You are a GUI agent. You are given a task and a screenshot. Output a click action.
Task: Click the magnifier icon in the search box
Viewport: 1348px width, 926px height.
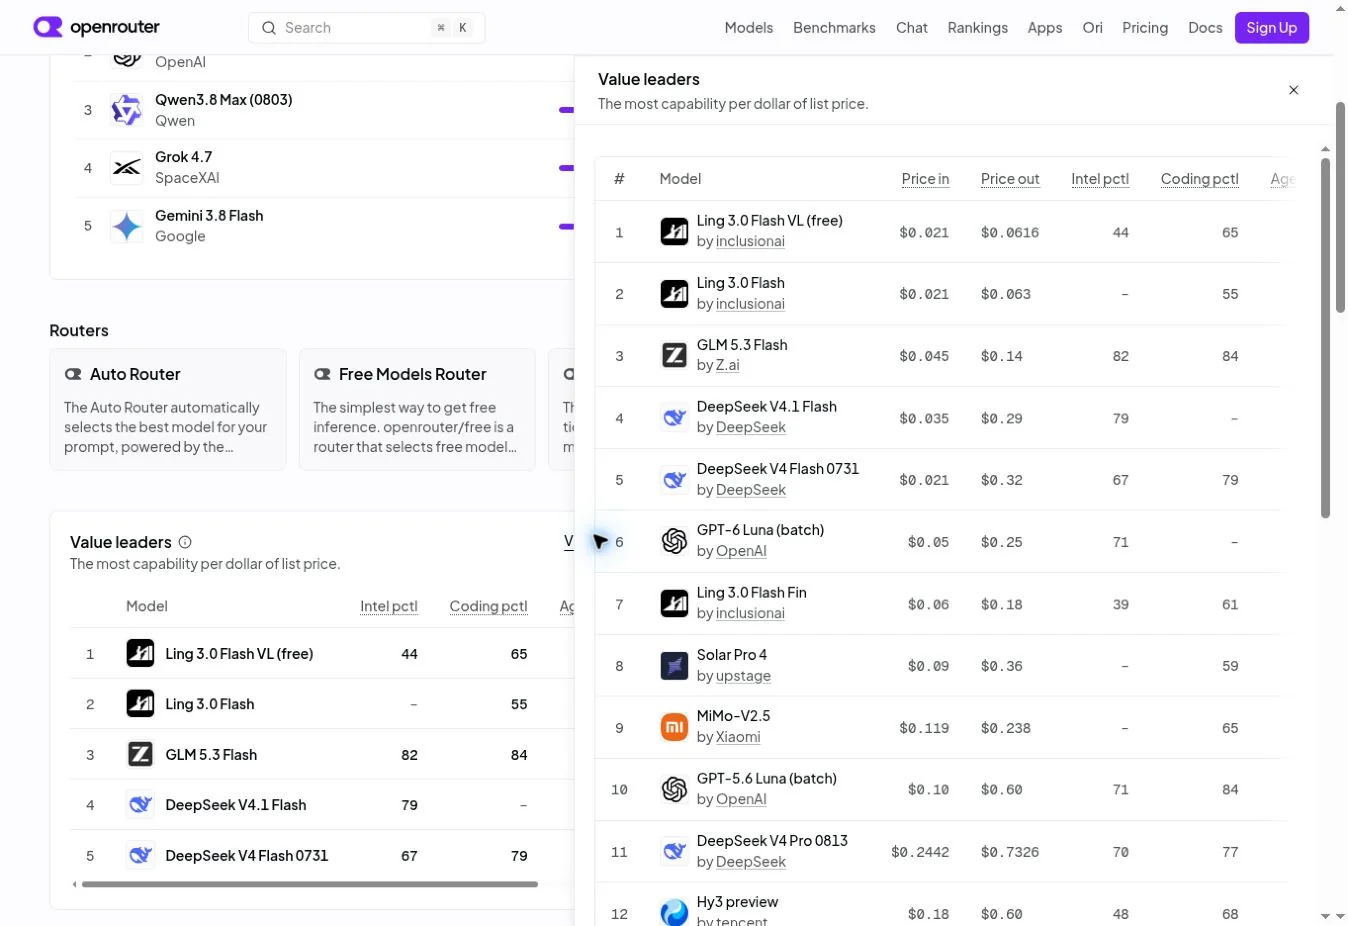click(269, 28)
